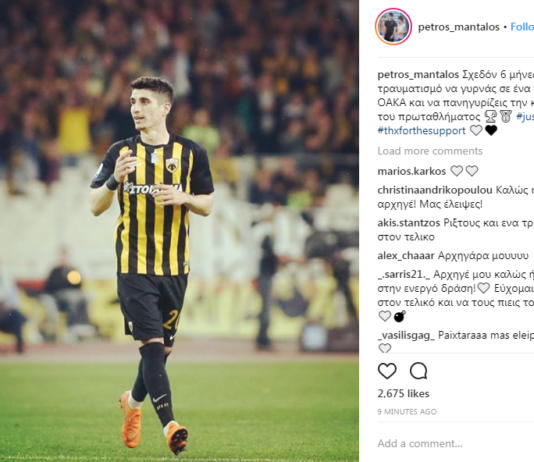Open the #thxforthesupport hashtag
This screenshot has height=462, width=534.
(x=421, y=131)
